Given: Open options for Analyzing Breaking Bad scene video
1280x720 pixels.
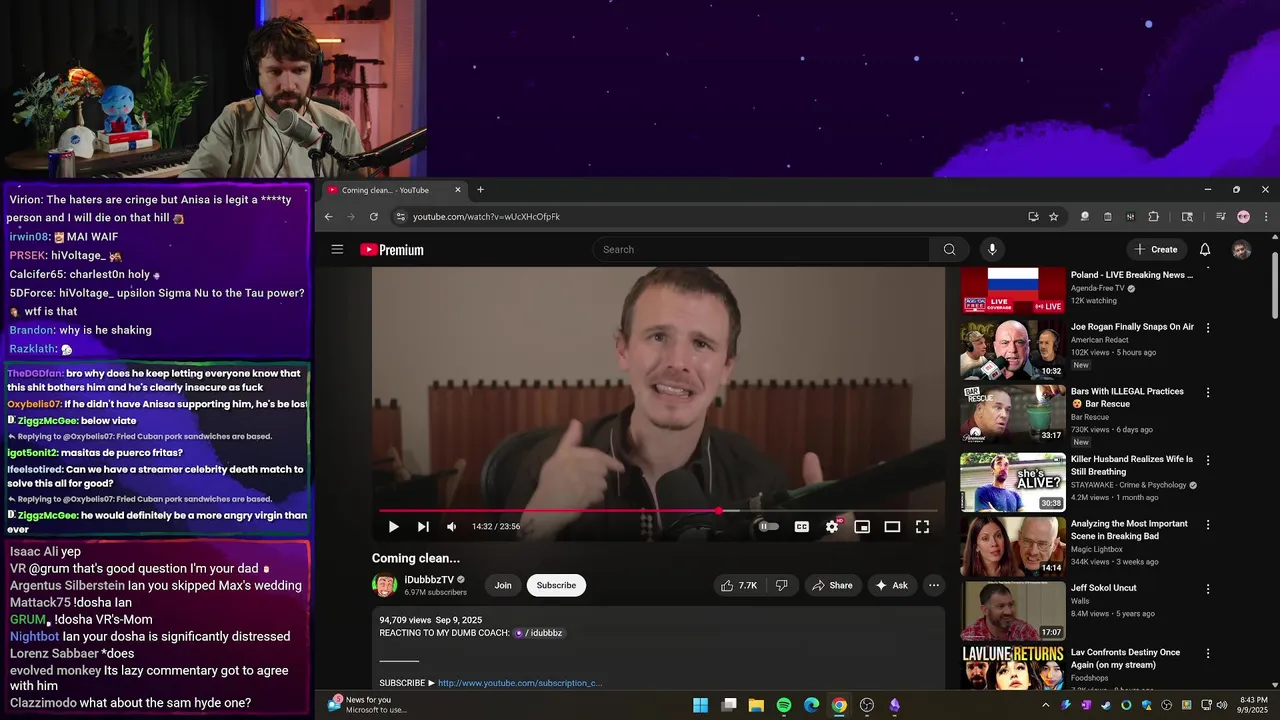Looking at the screenshot, I should click(x=1208, y=525).
